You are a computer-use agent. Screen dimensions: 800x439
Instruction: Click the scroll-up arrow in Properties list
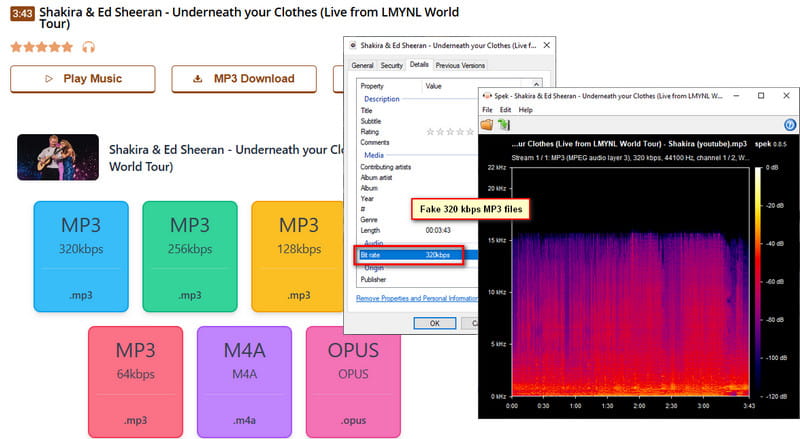(536, 85)
